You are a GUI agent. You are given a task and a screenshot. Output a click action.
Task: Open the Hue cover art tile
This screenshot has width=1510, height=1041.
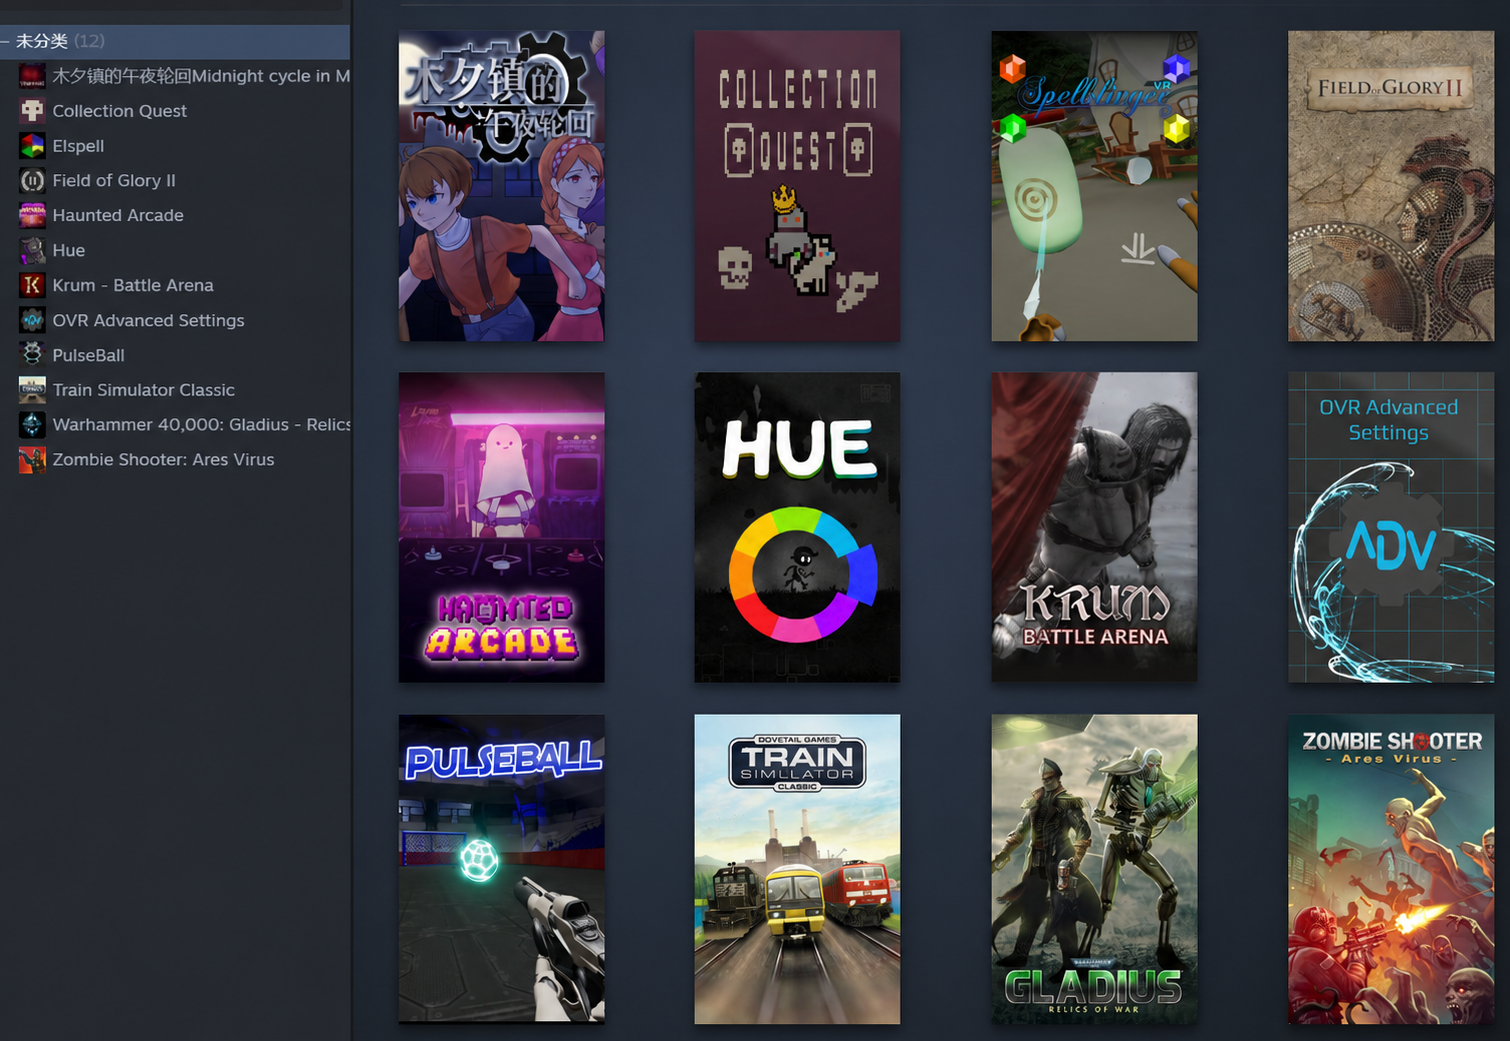(797, 528)
